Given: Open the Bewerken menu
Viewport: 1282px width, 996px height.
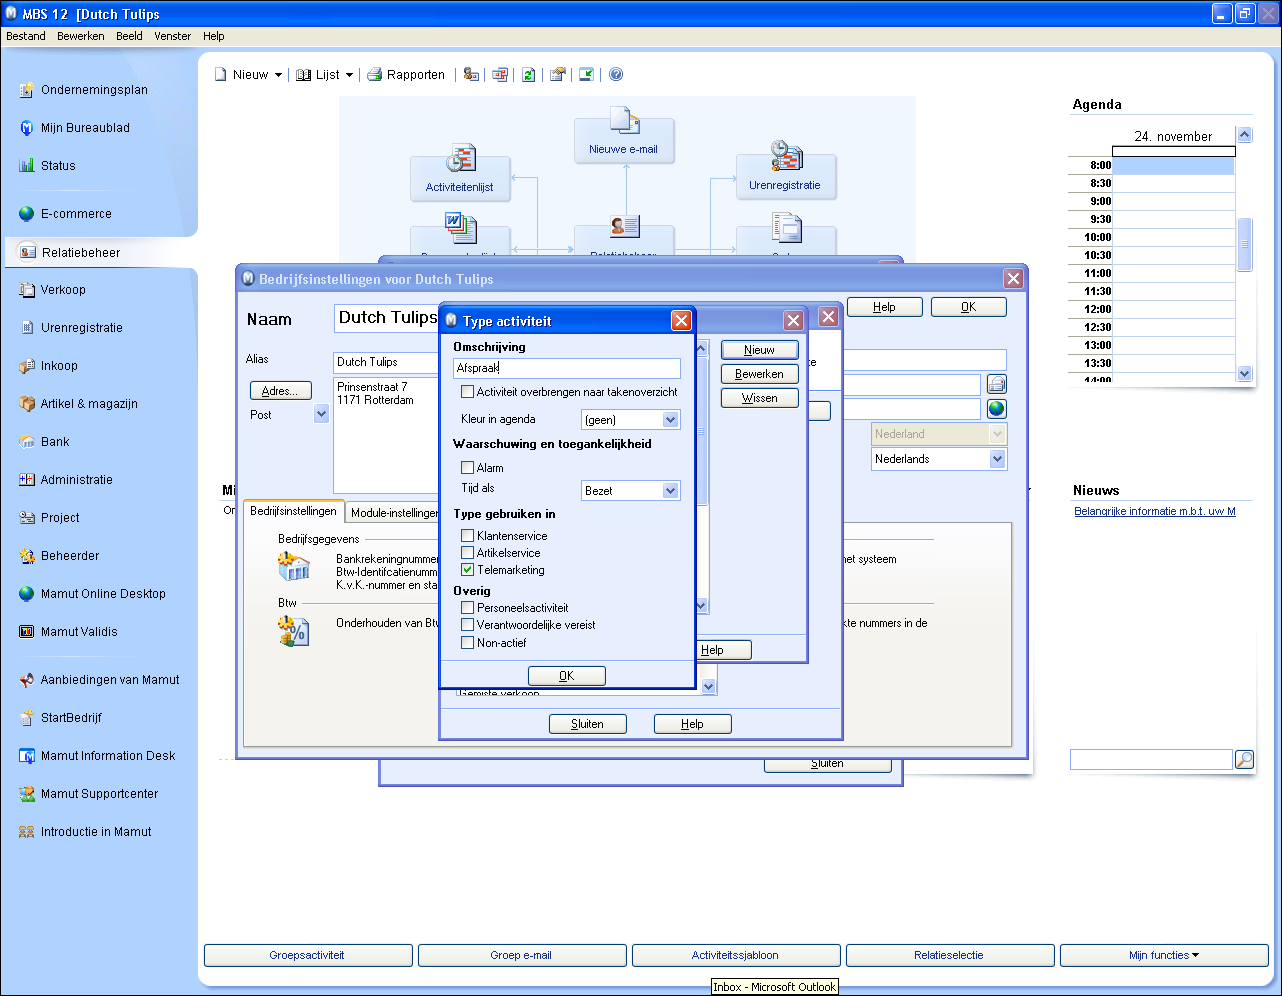Looking at the screenshot, I should coord(81,36).
